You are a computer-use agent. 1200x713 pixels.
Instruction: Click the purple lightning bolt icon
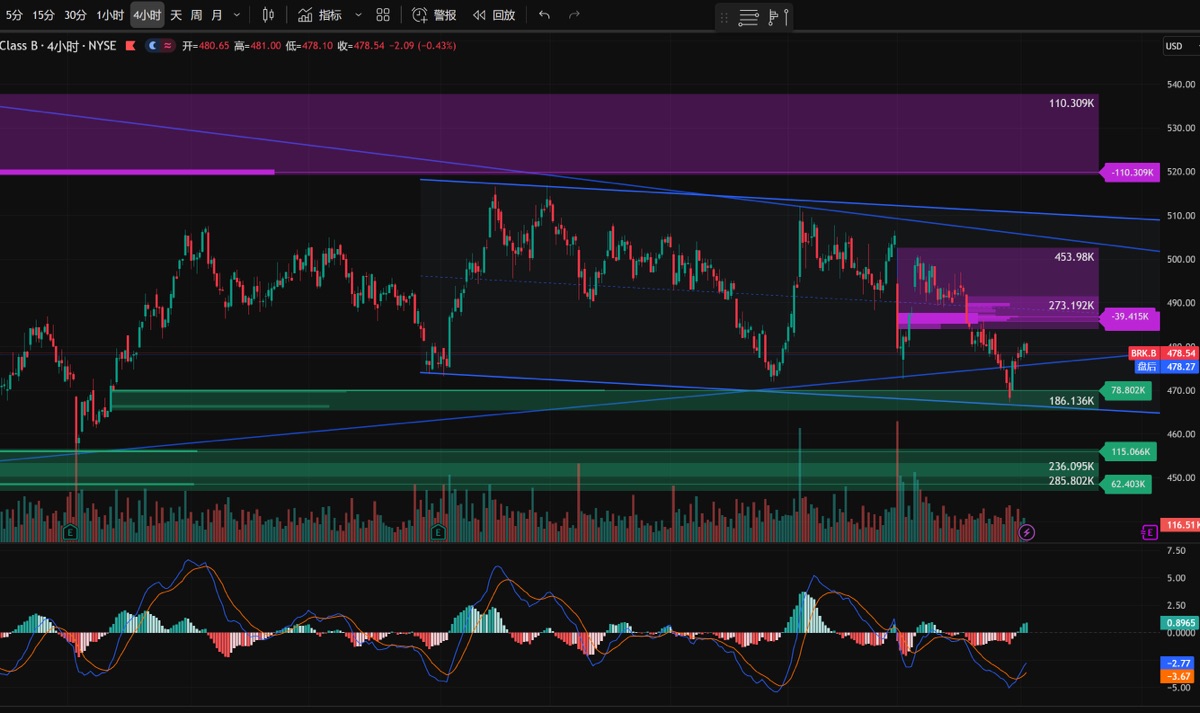1027,532
